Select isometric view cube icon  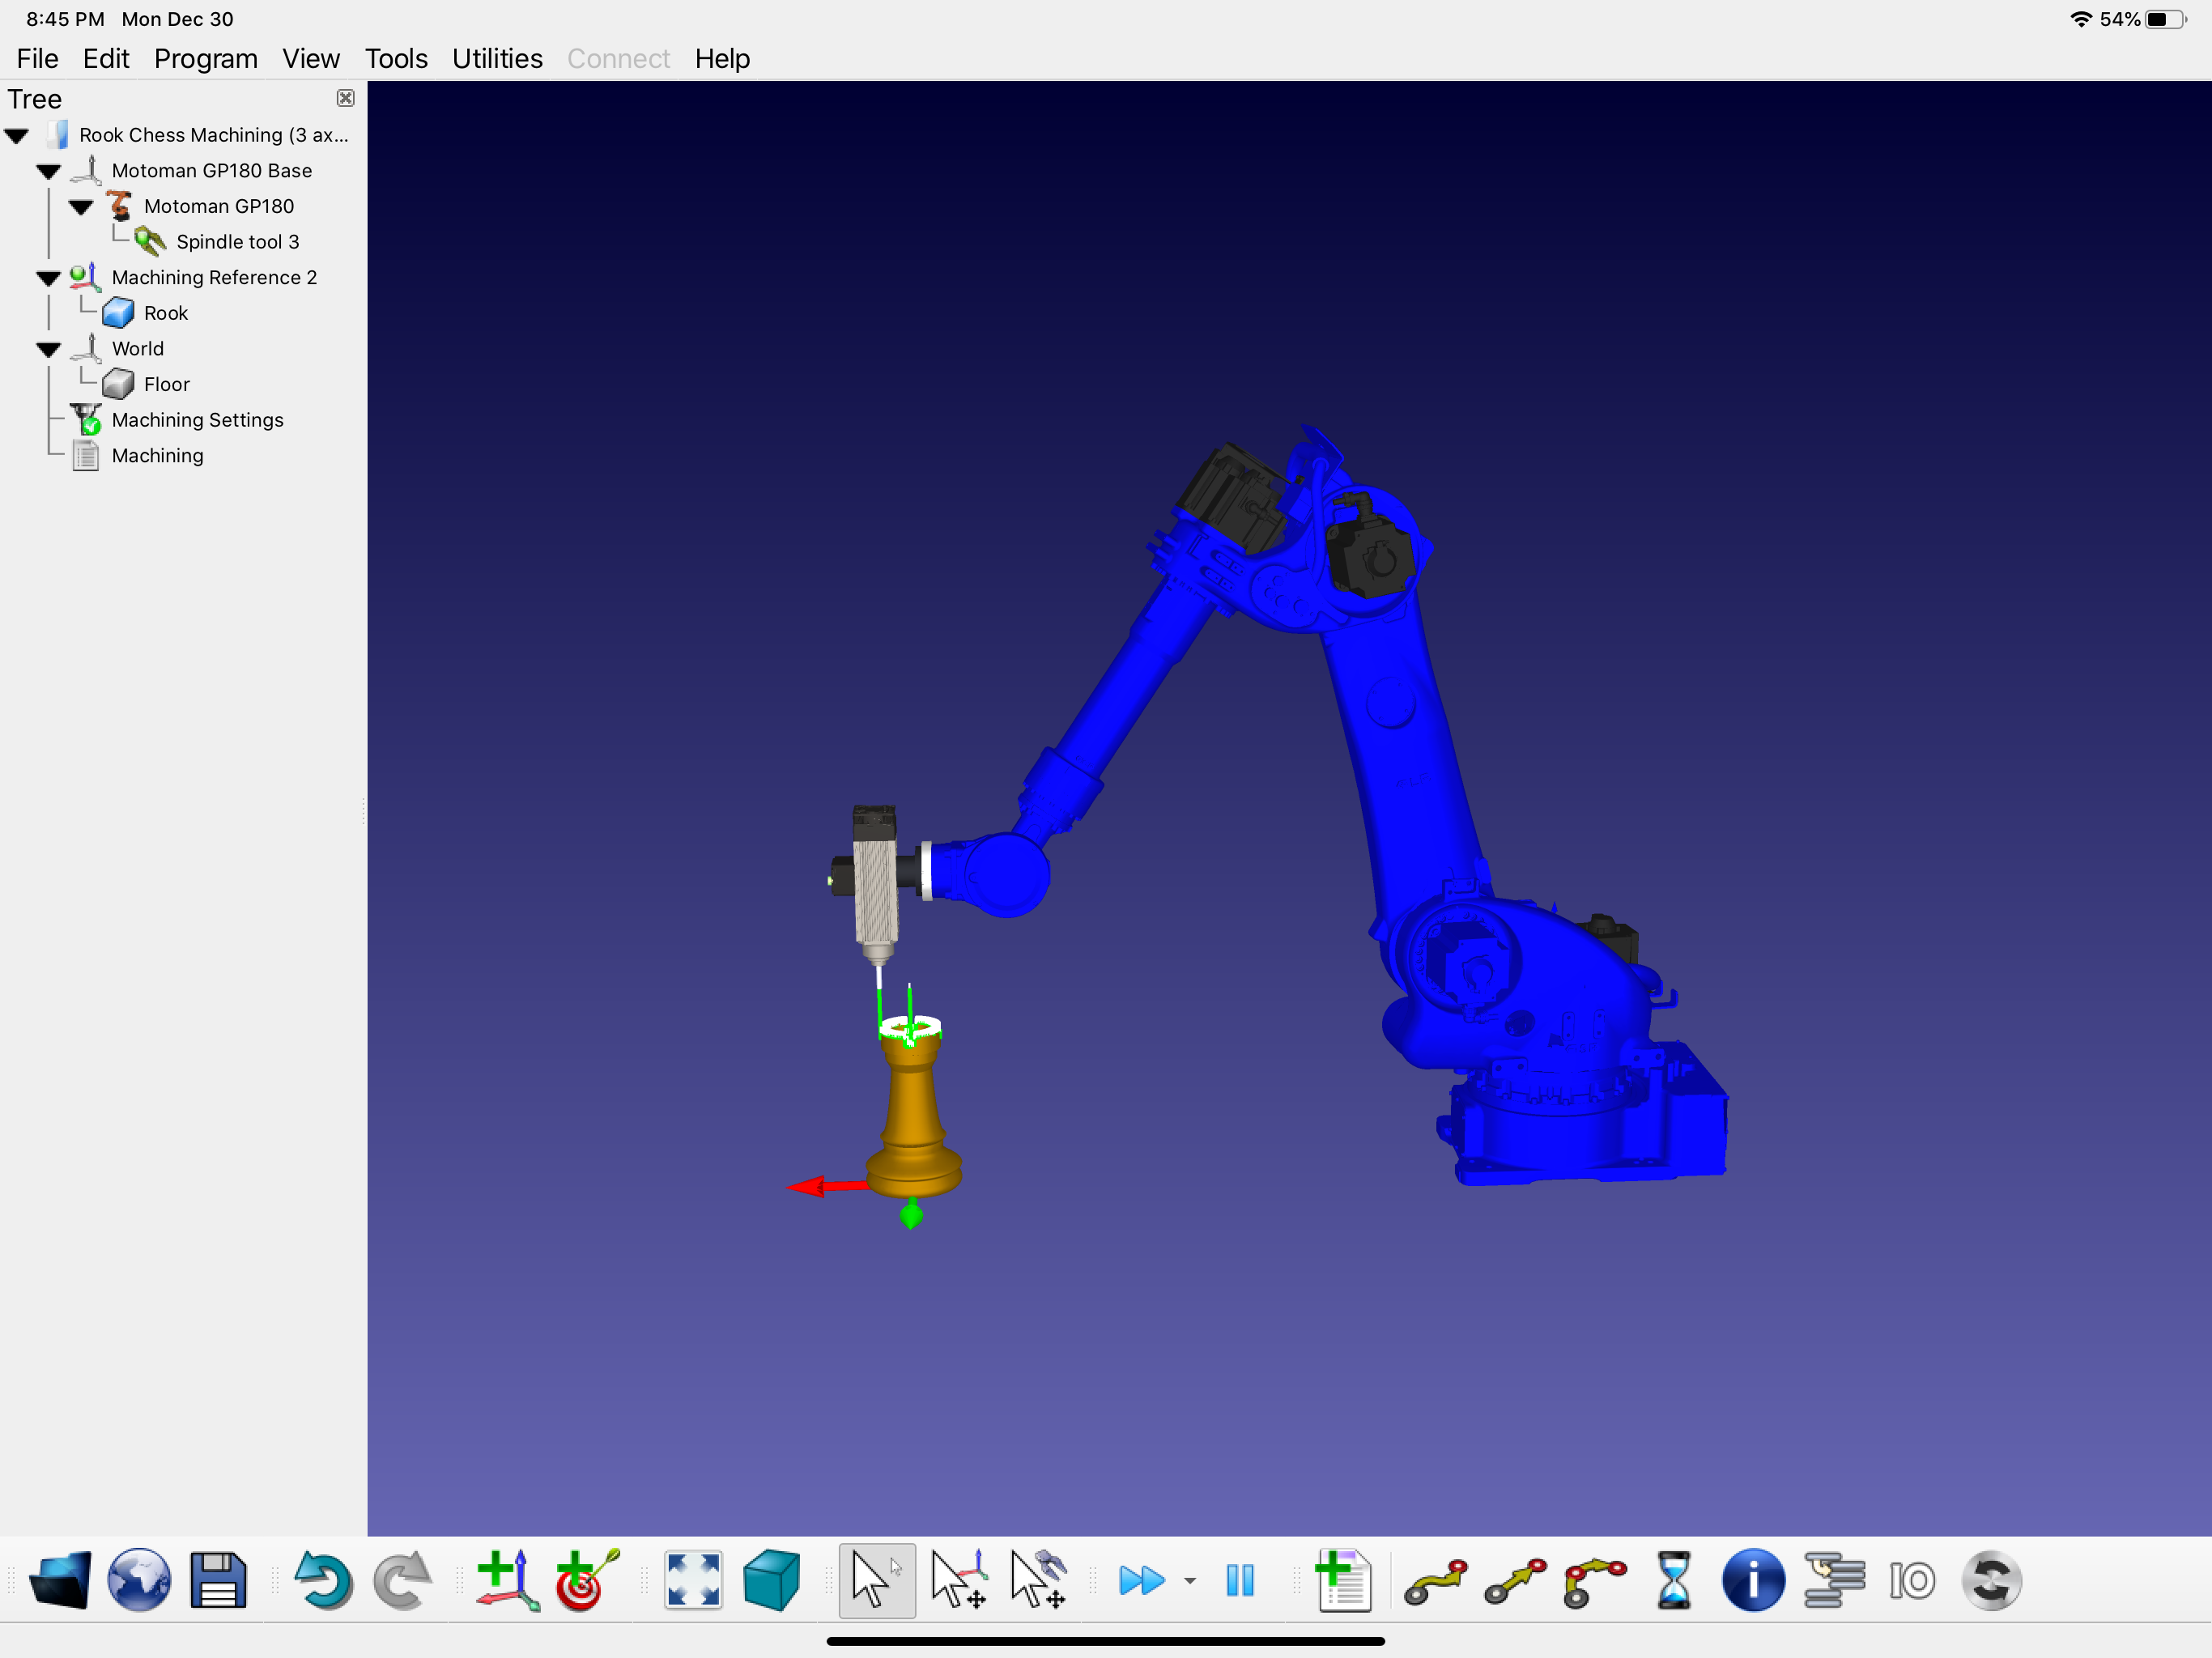point(772,1580)
